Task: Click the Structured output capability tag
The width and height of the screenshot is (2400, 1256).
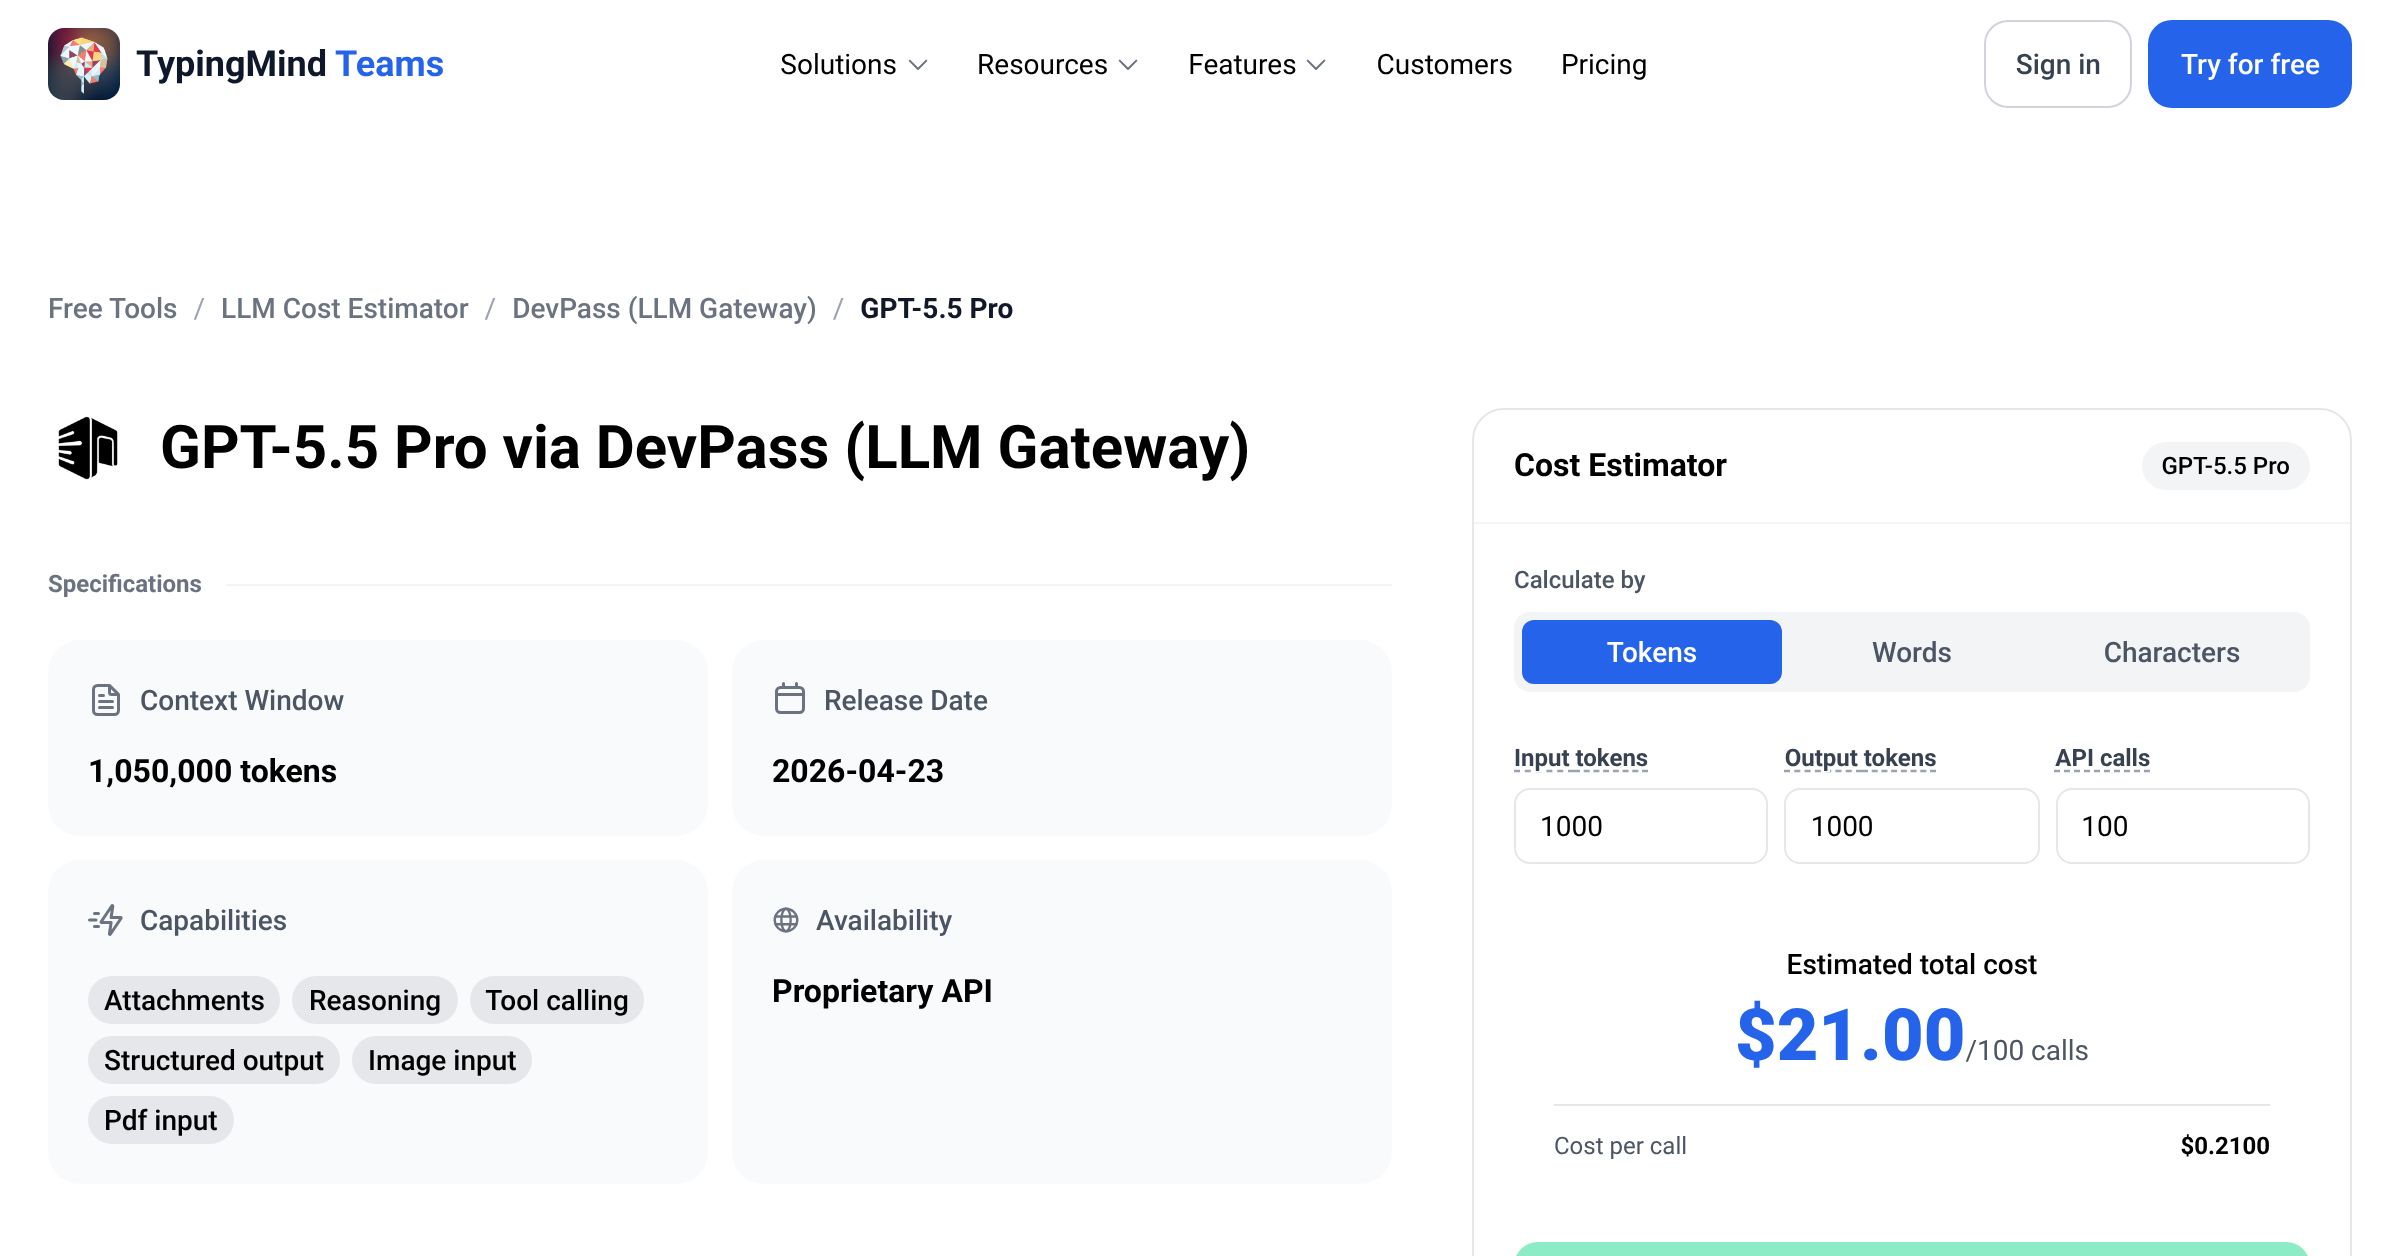Action: coord(214,1060)
